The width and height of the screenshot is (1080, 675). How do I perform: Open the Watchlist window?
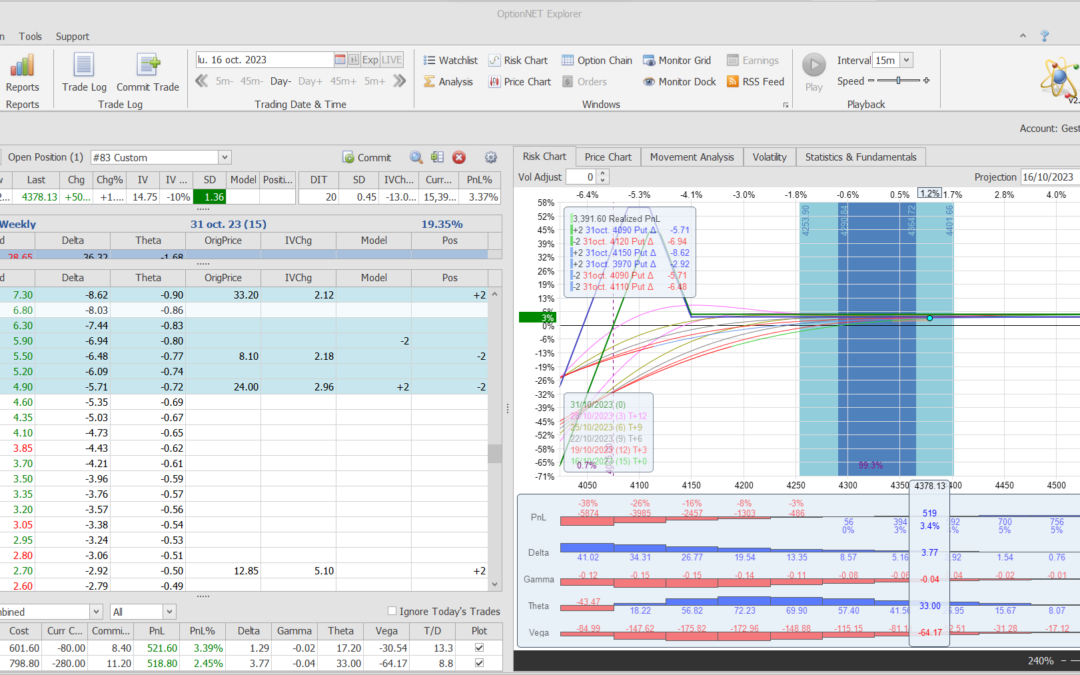[450, 60]
